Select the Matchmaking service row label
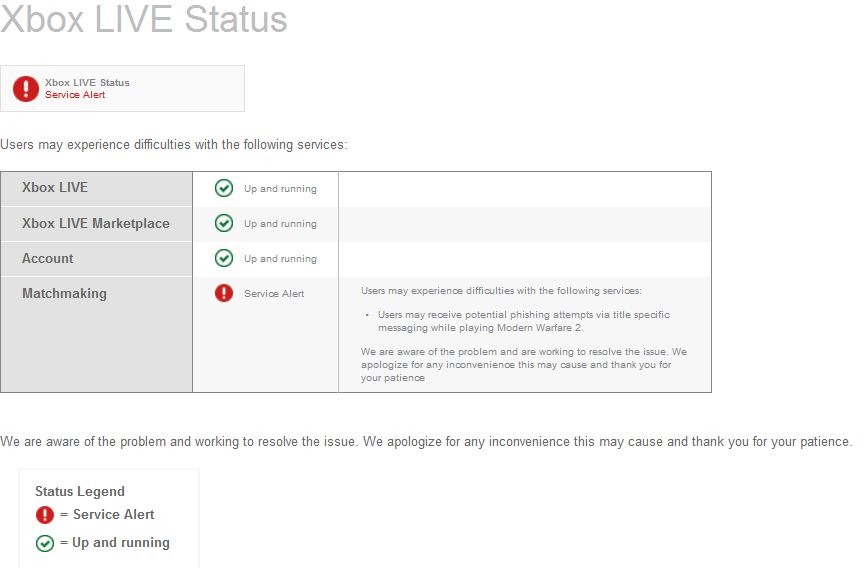This screenshot has height=568, width=865. point(64,293)
